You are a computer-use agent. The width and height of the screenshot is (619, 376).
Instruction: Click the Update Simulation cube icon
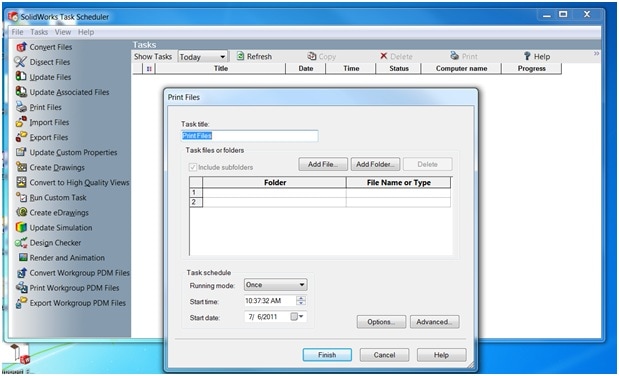[21, 227]
